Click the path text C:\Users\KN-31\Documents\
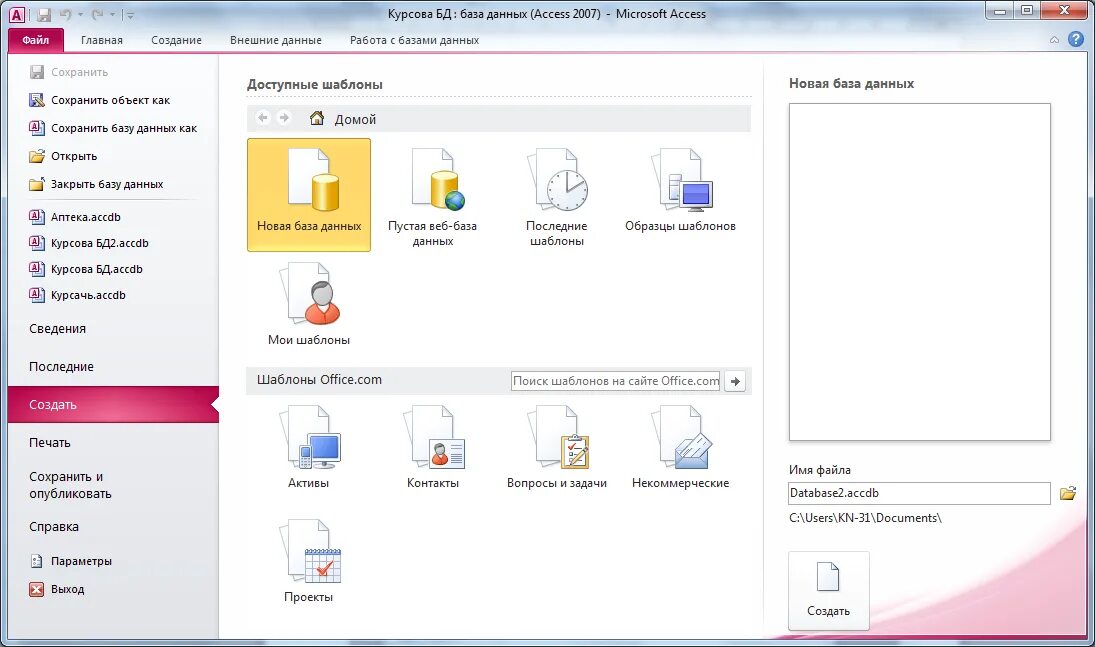This screenshot has width=1095, height=647. 865,518
